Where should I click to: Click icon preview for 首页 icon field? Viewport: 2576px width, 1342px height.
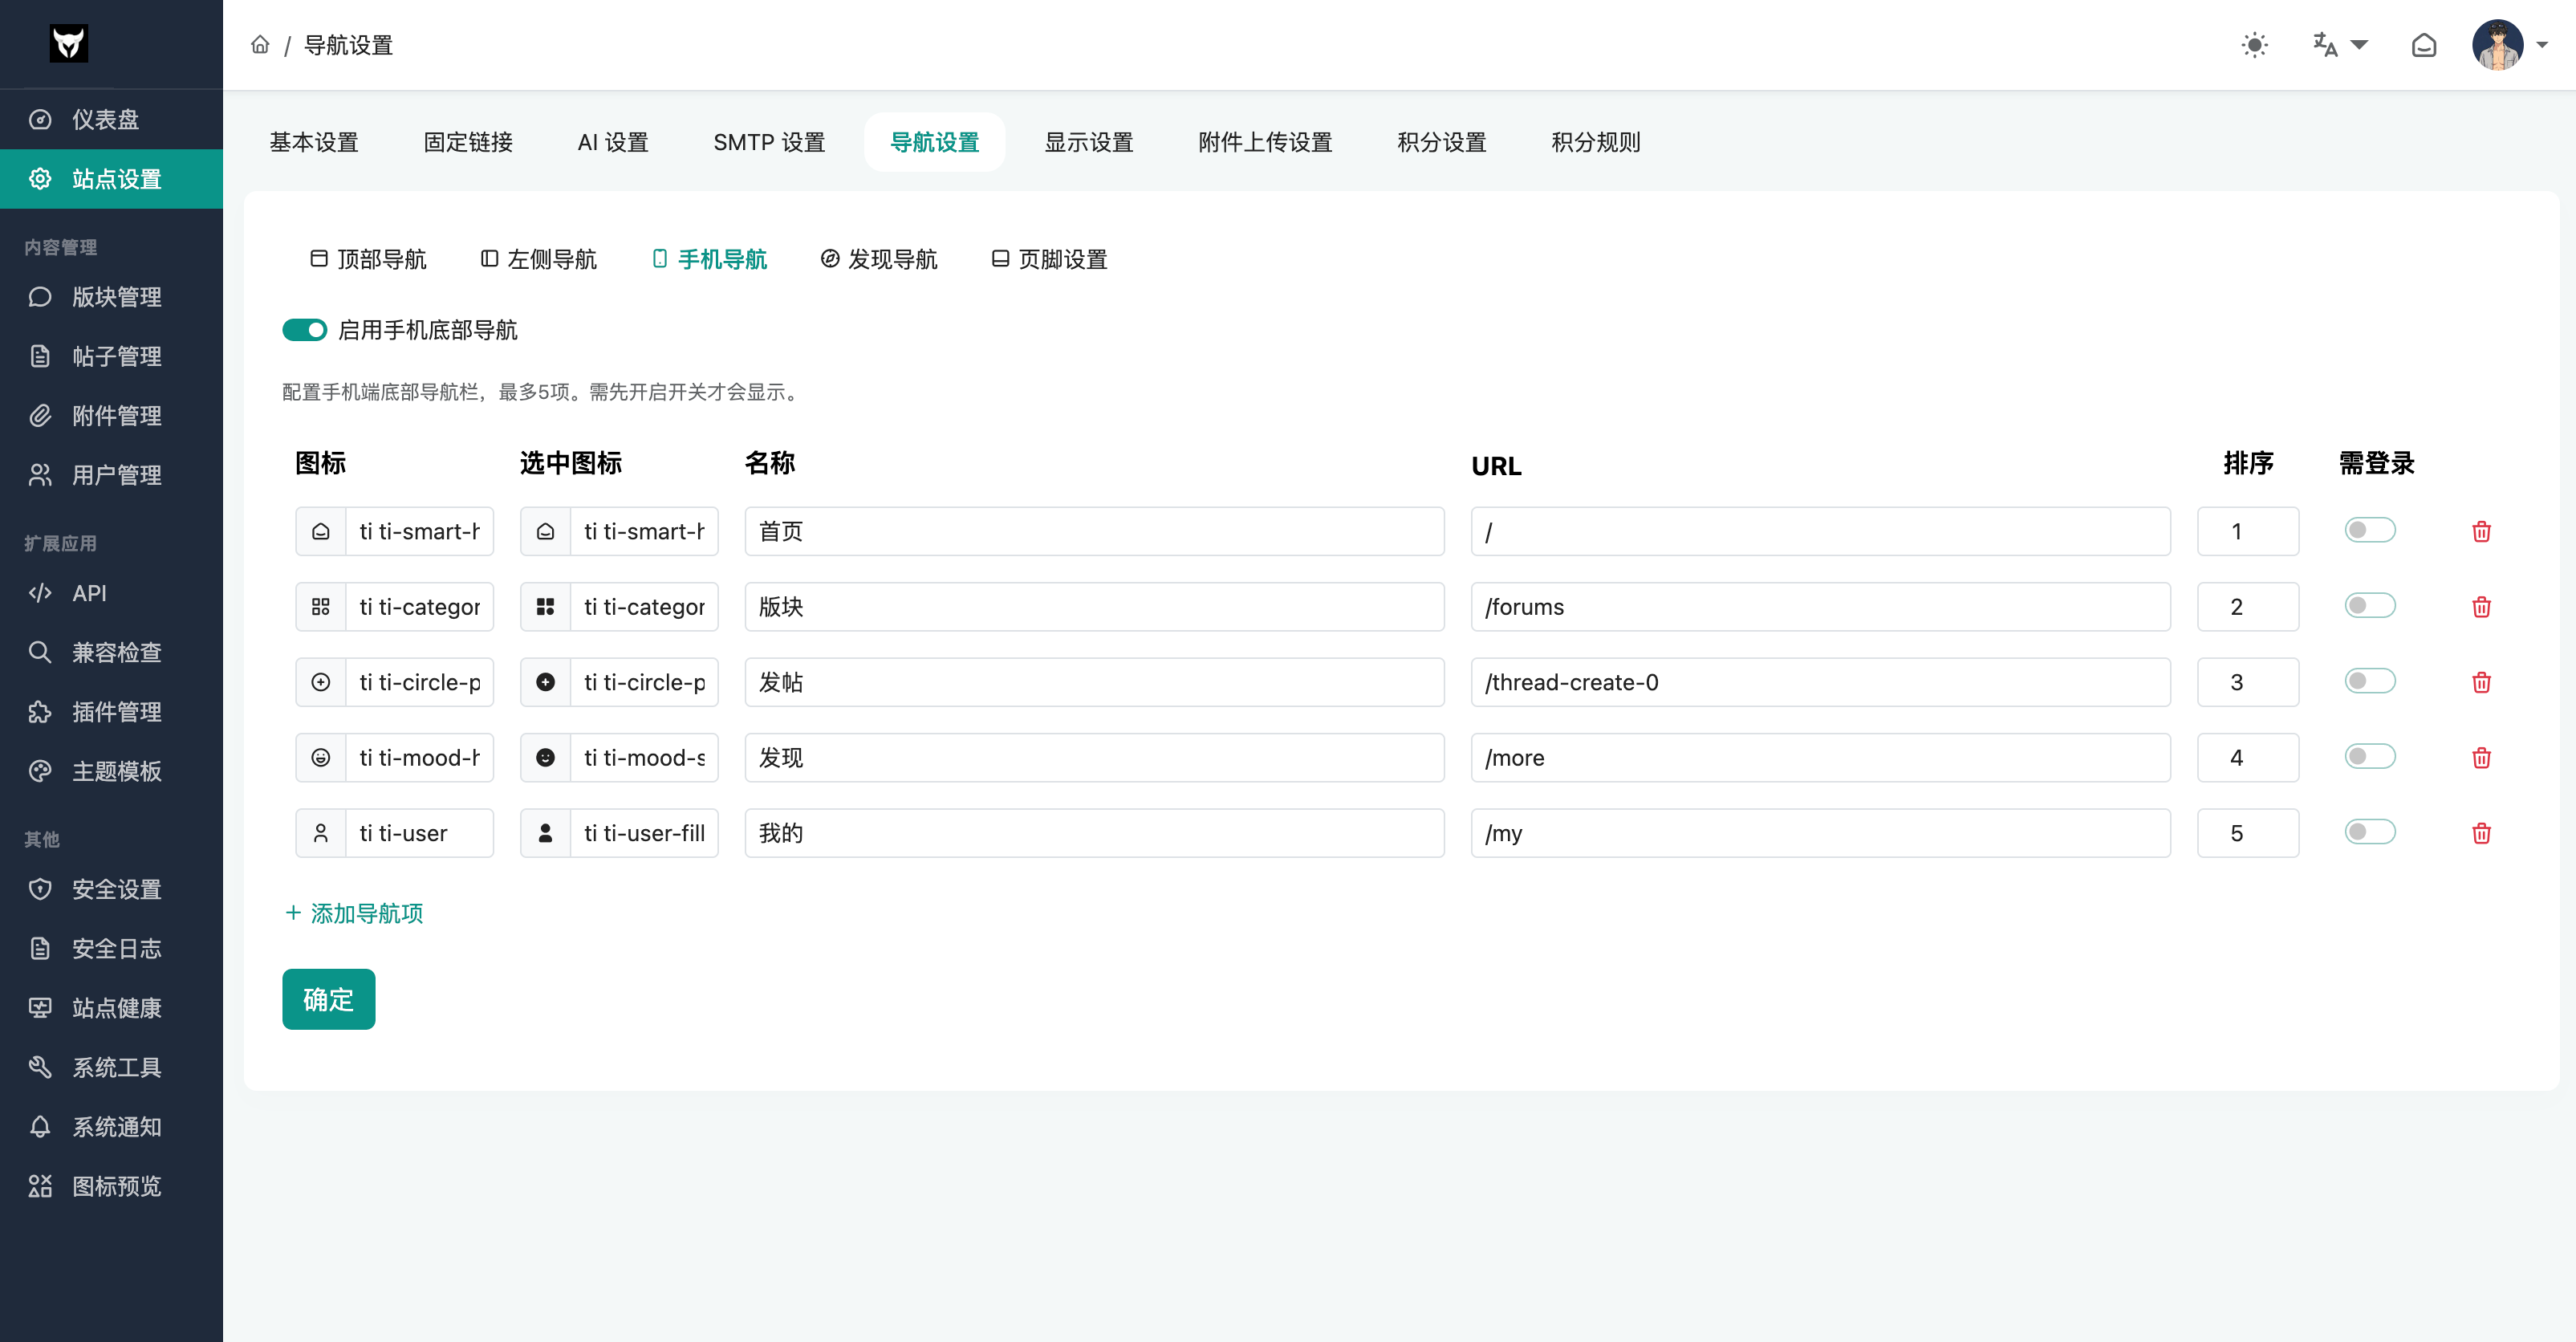click(x=321, y=531)
